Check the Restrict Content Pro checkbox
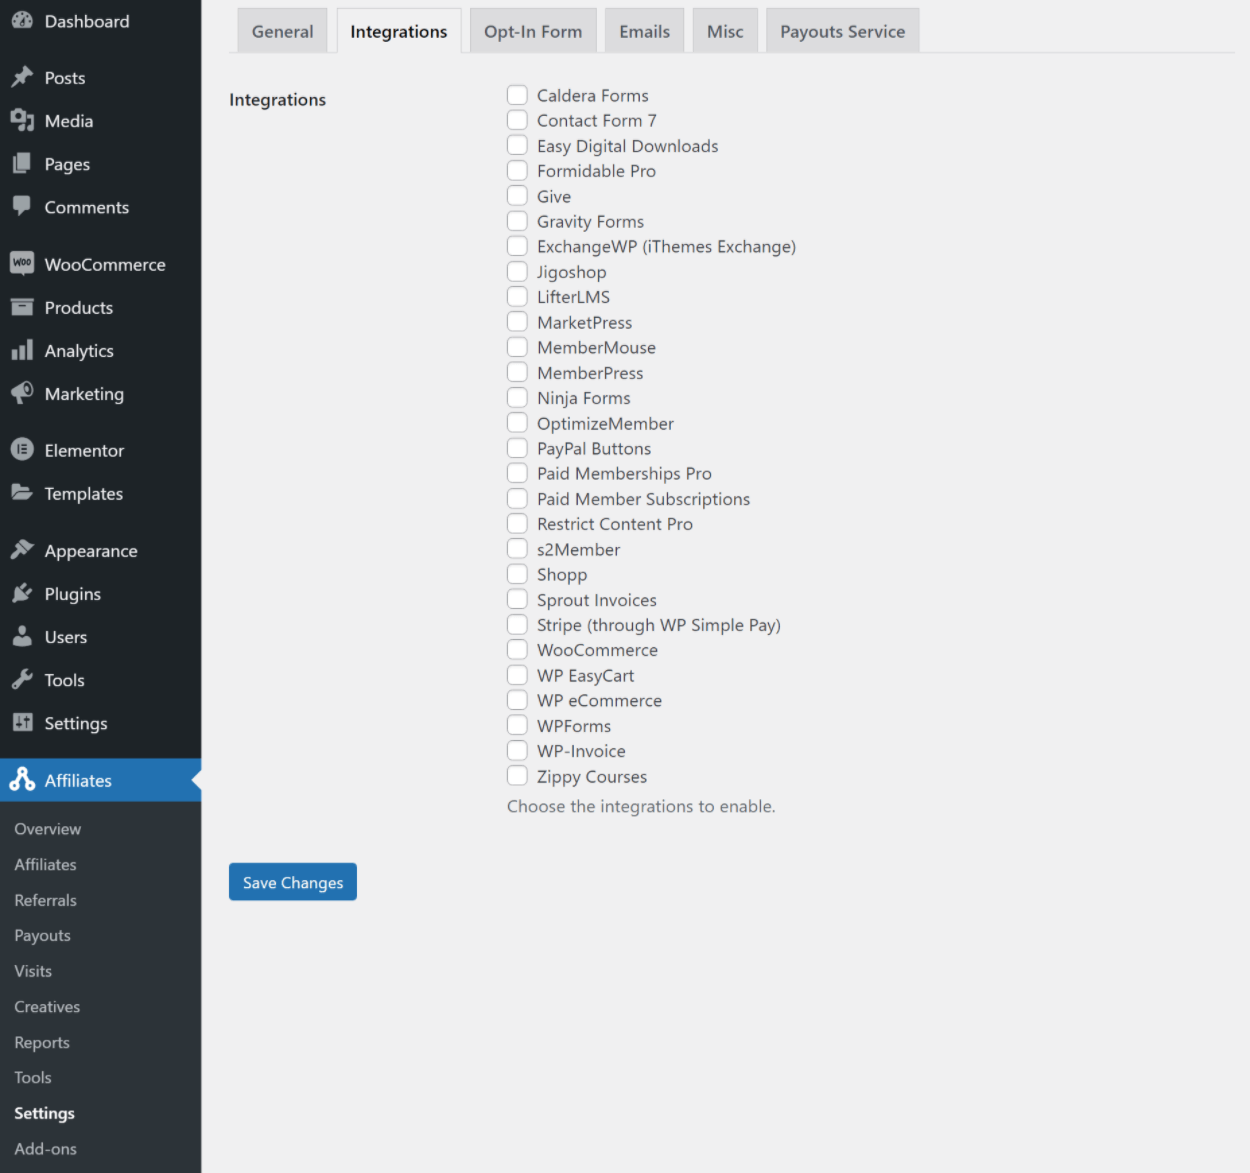1250x1173 pixels. tap(517, 524)
